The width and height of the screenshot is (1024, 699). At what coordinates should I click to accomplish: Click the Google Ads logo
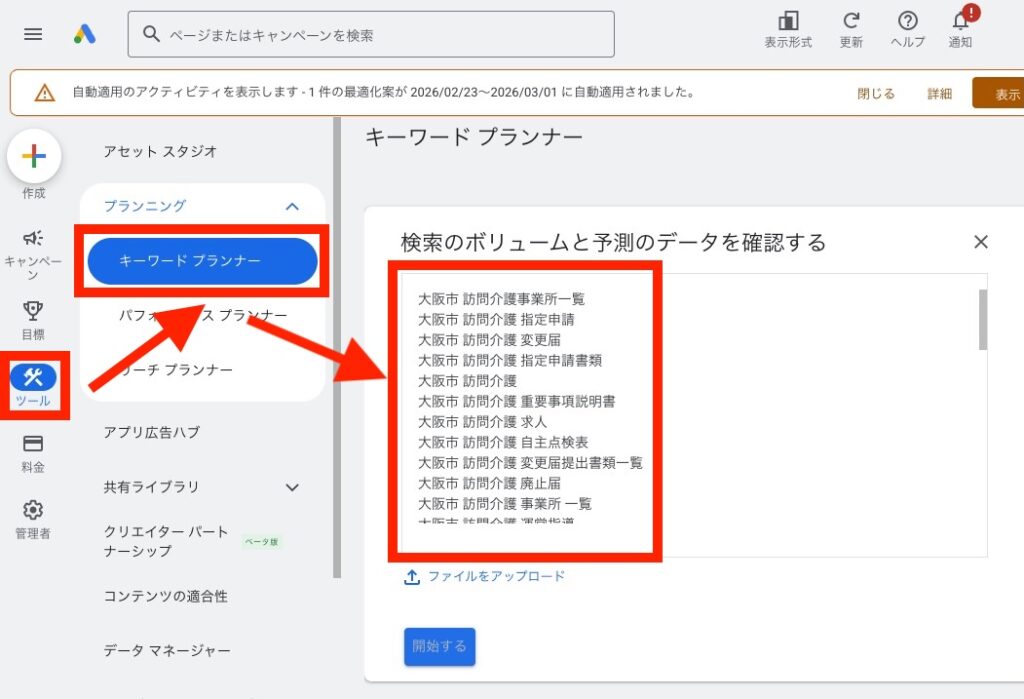[84, 34]
